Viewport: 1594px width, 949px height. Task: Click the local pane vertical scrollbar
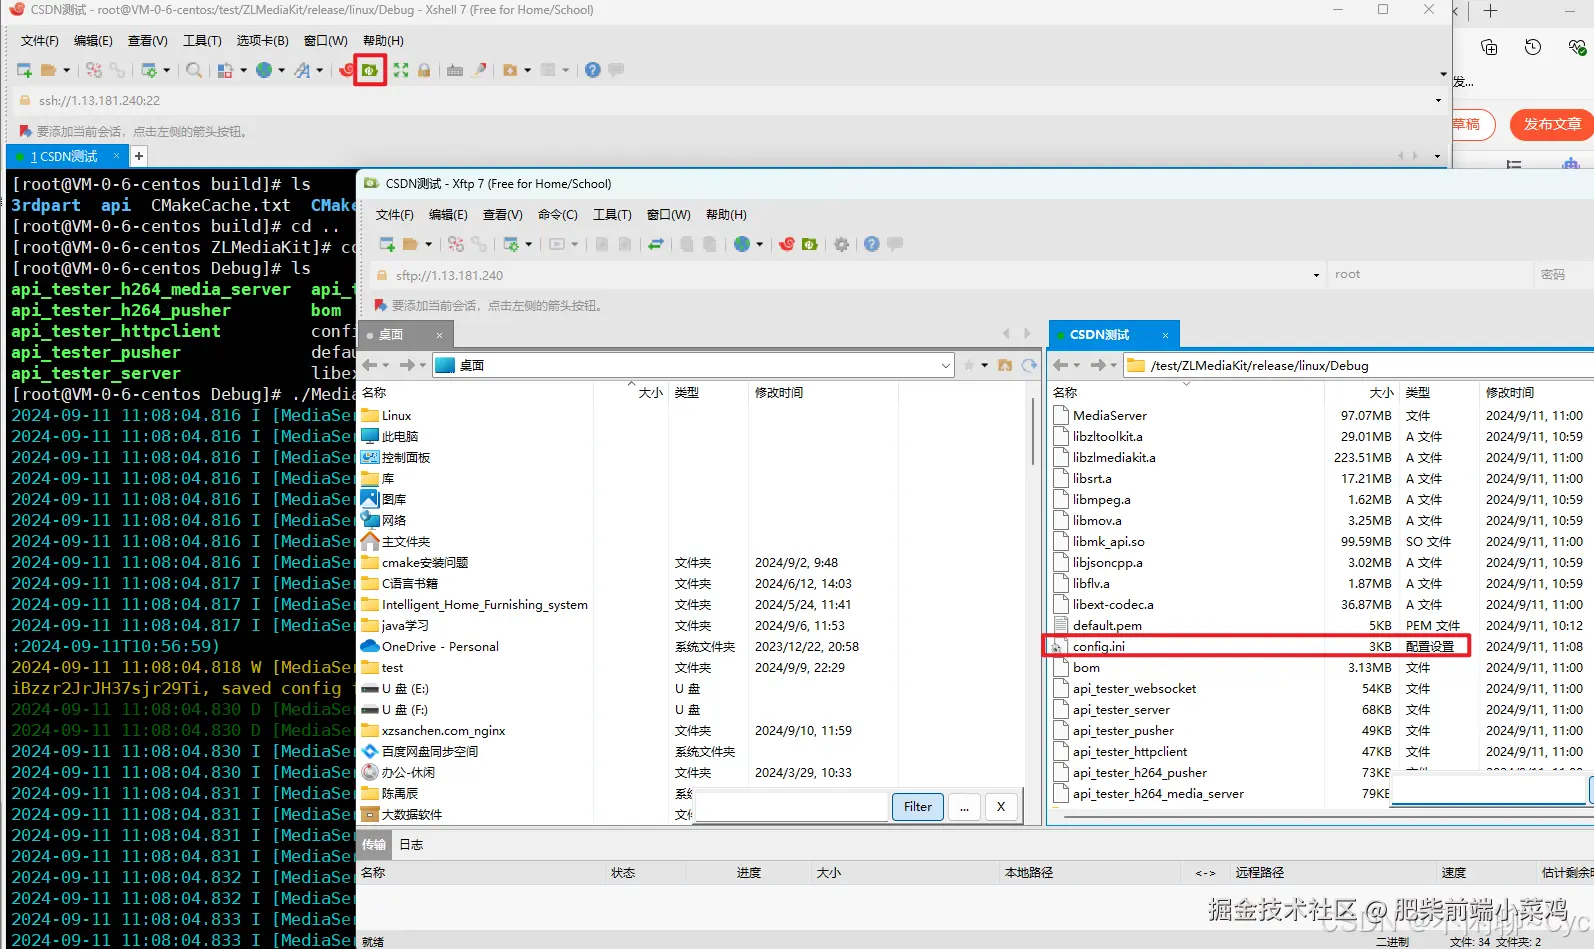pyautogui.click(x=1032, y=430)
